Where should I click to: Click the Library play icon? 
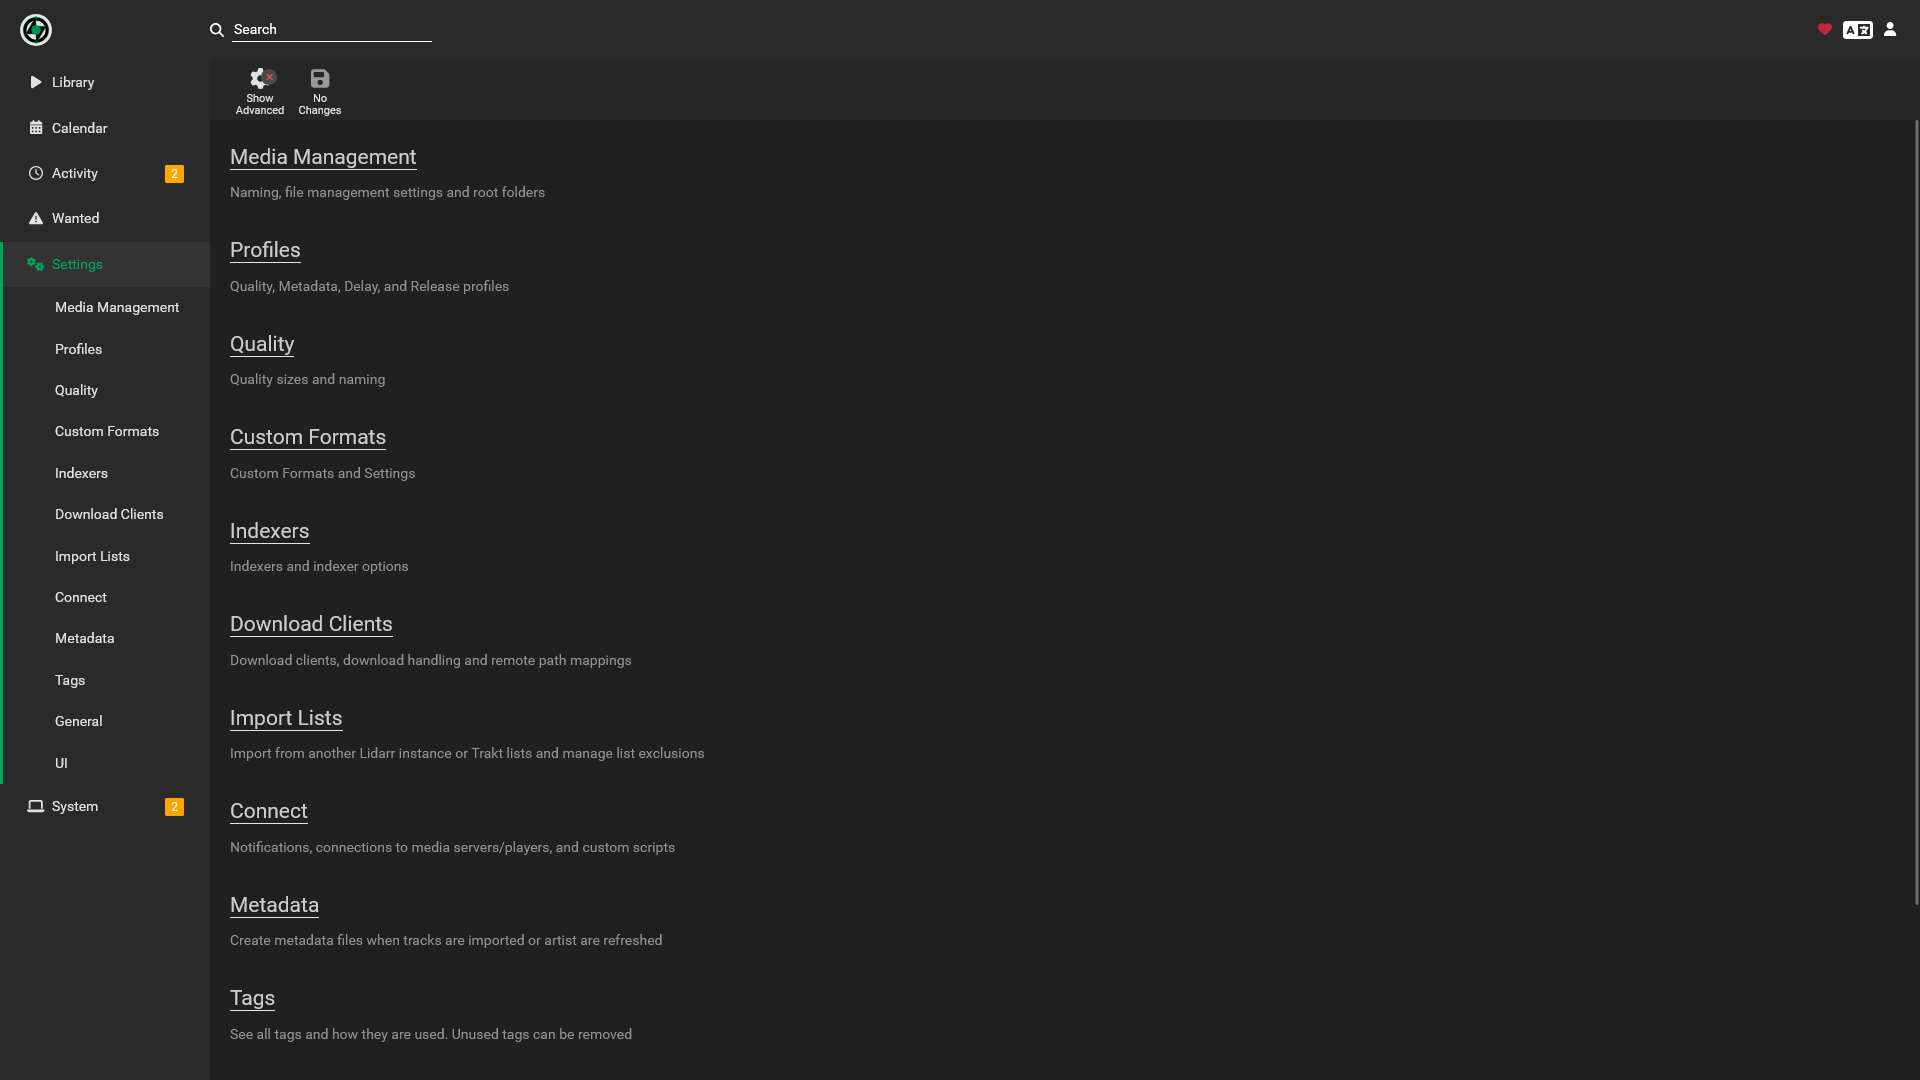[36, 82]
